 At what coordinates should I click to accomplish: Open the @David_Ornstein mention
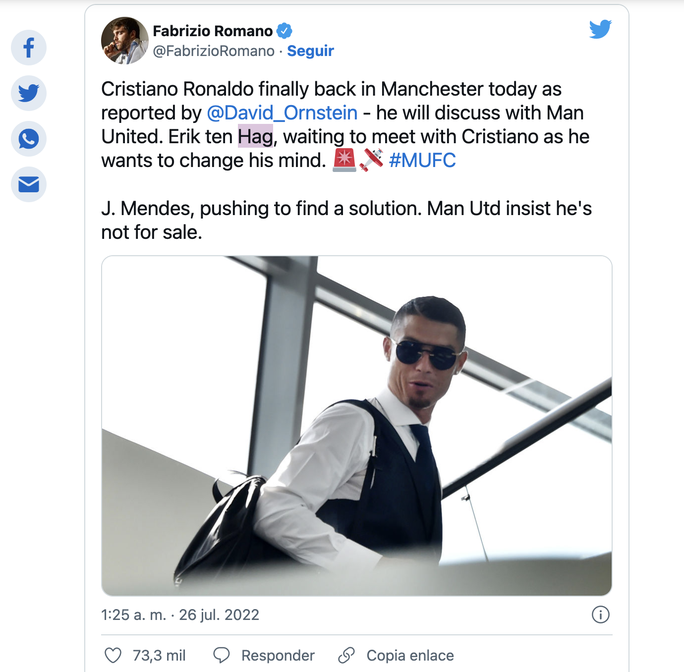tap(281, 113)
